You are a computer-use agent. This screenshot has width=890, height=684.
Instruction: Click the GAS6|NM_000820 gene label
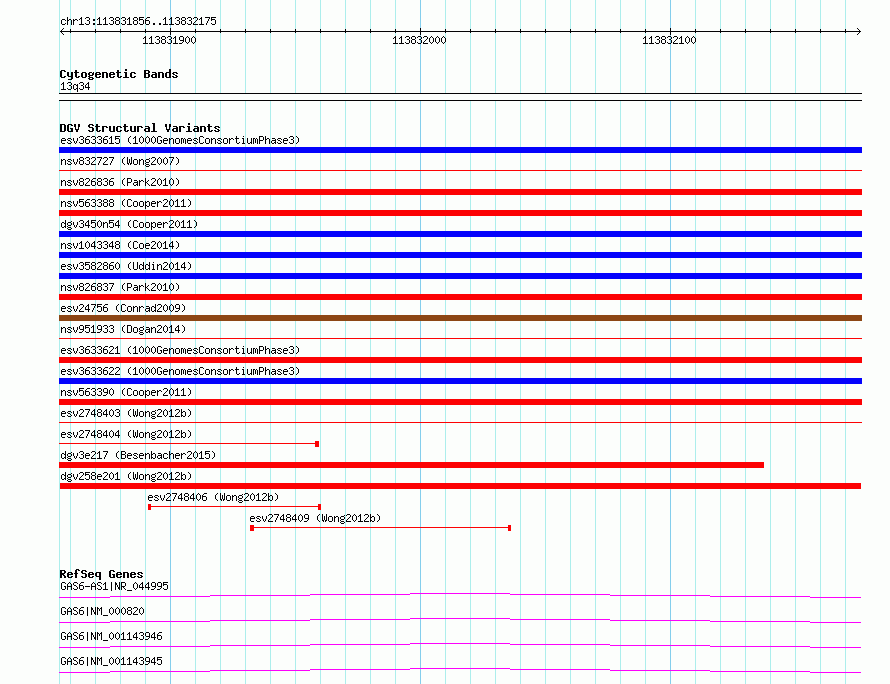[102, 611]
